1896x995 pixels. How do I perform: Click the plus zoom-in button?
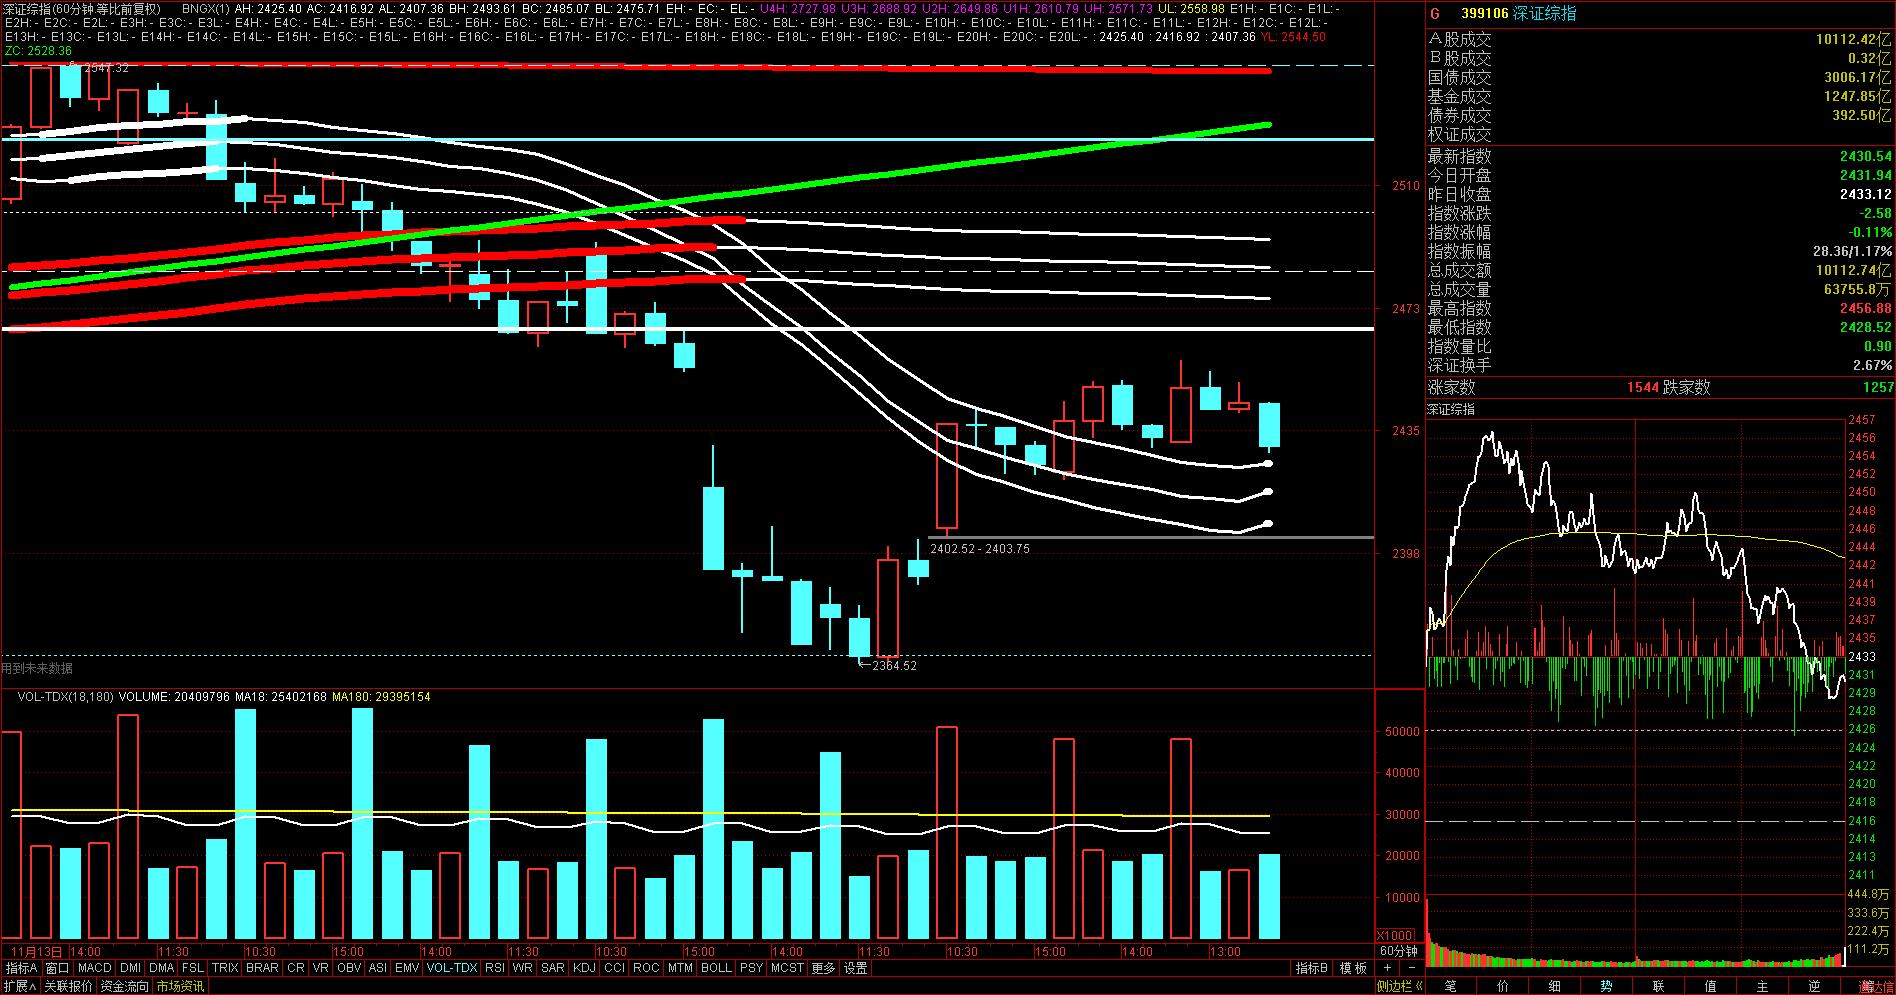1387,968
